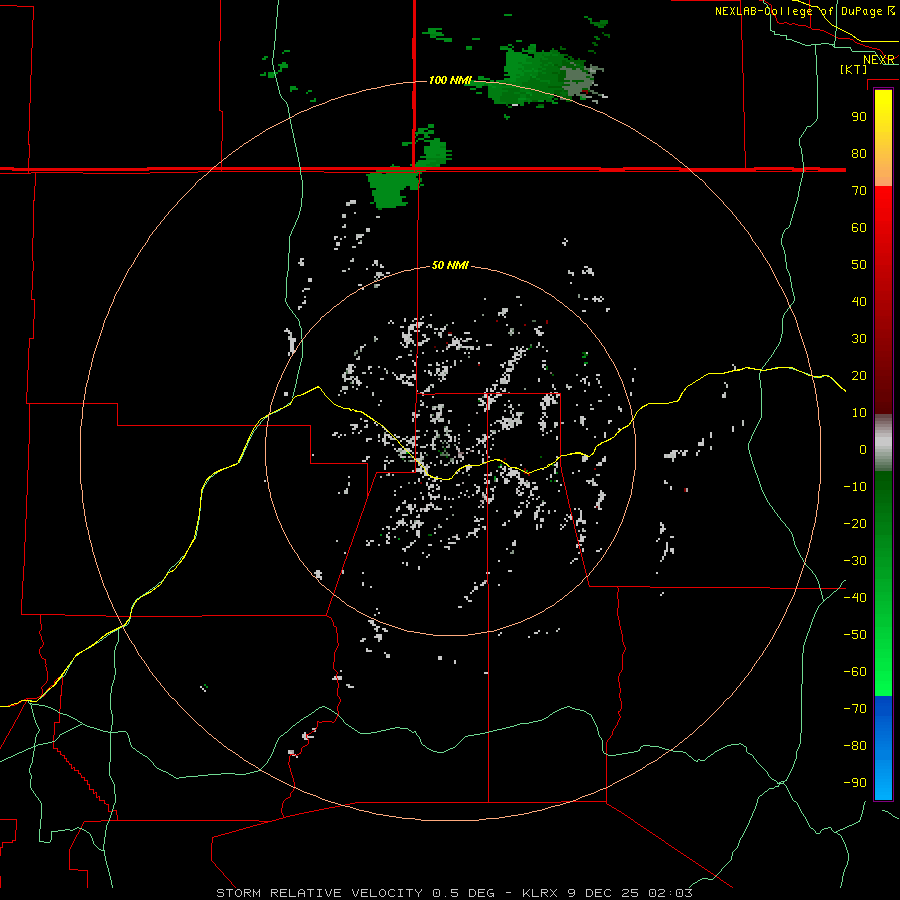Click the 40 value on the velocity scale
Image resolution: width=900 pixels, height=900 pixels.
[859, 302]
